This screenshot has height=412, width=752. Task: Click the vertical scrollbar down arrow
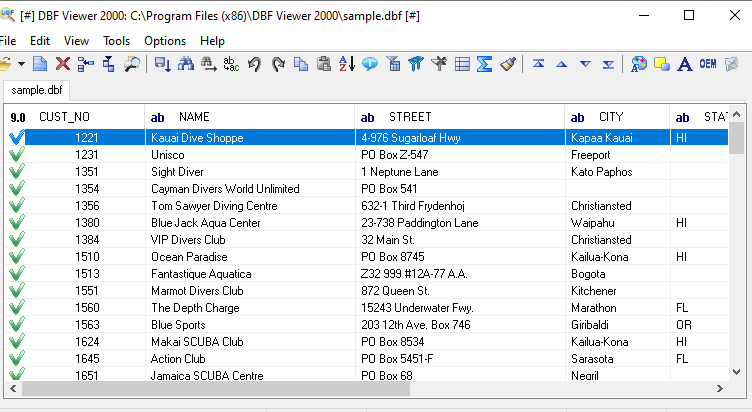tap(737, 372)
